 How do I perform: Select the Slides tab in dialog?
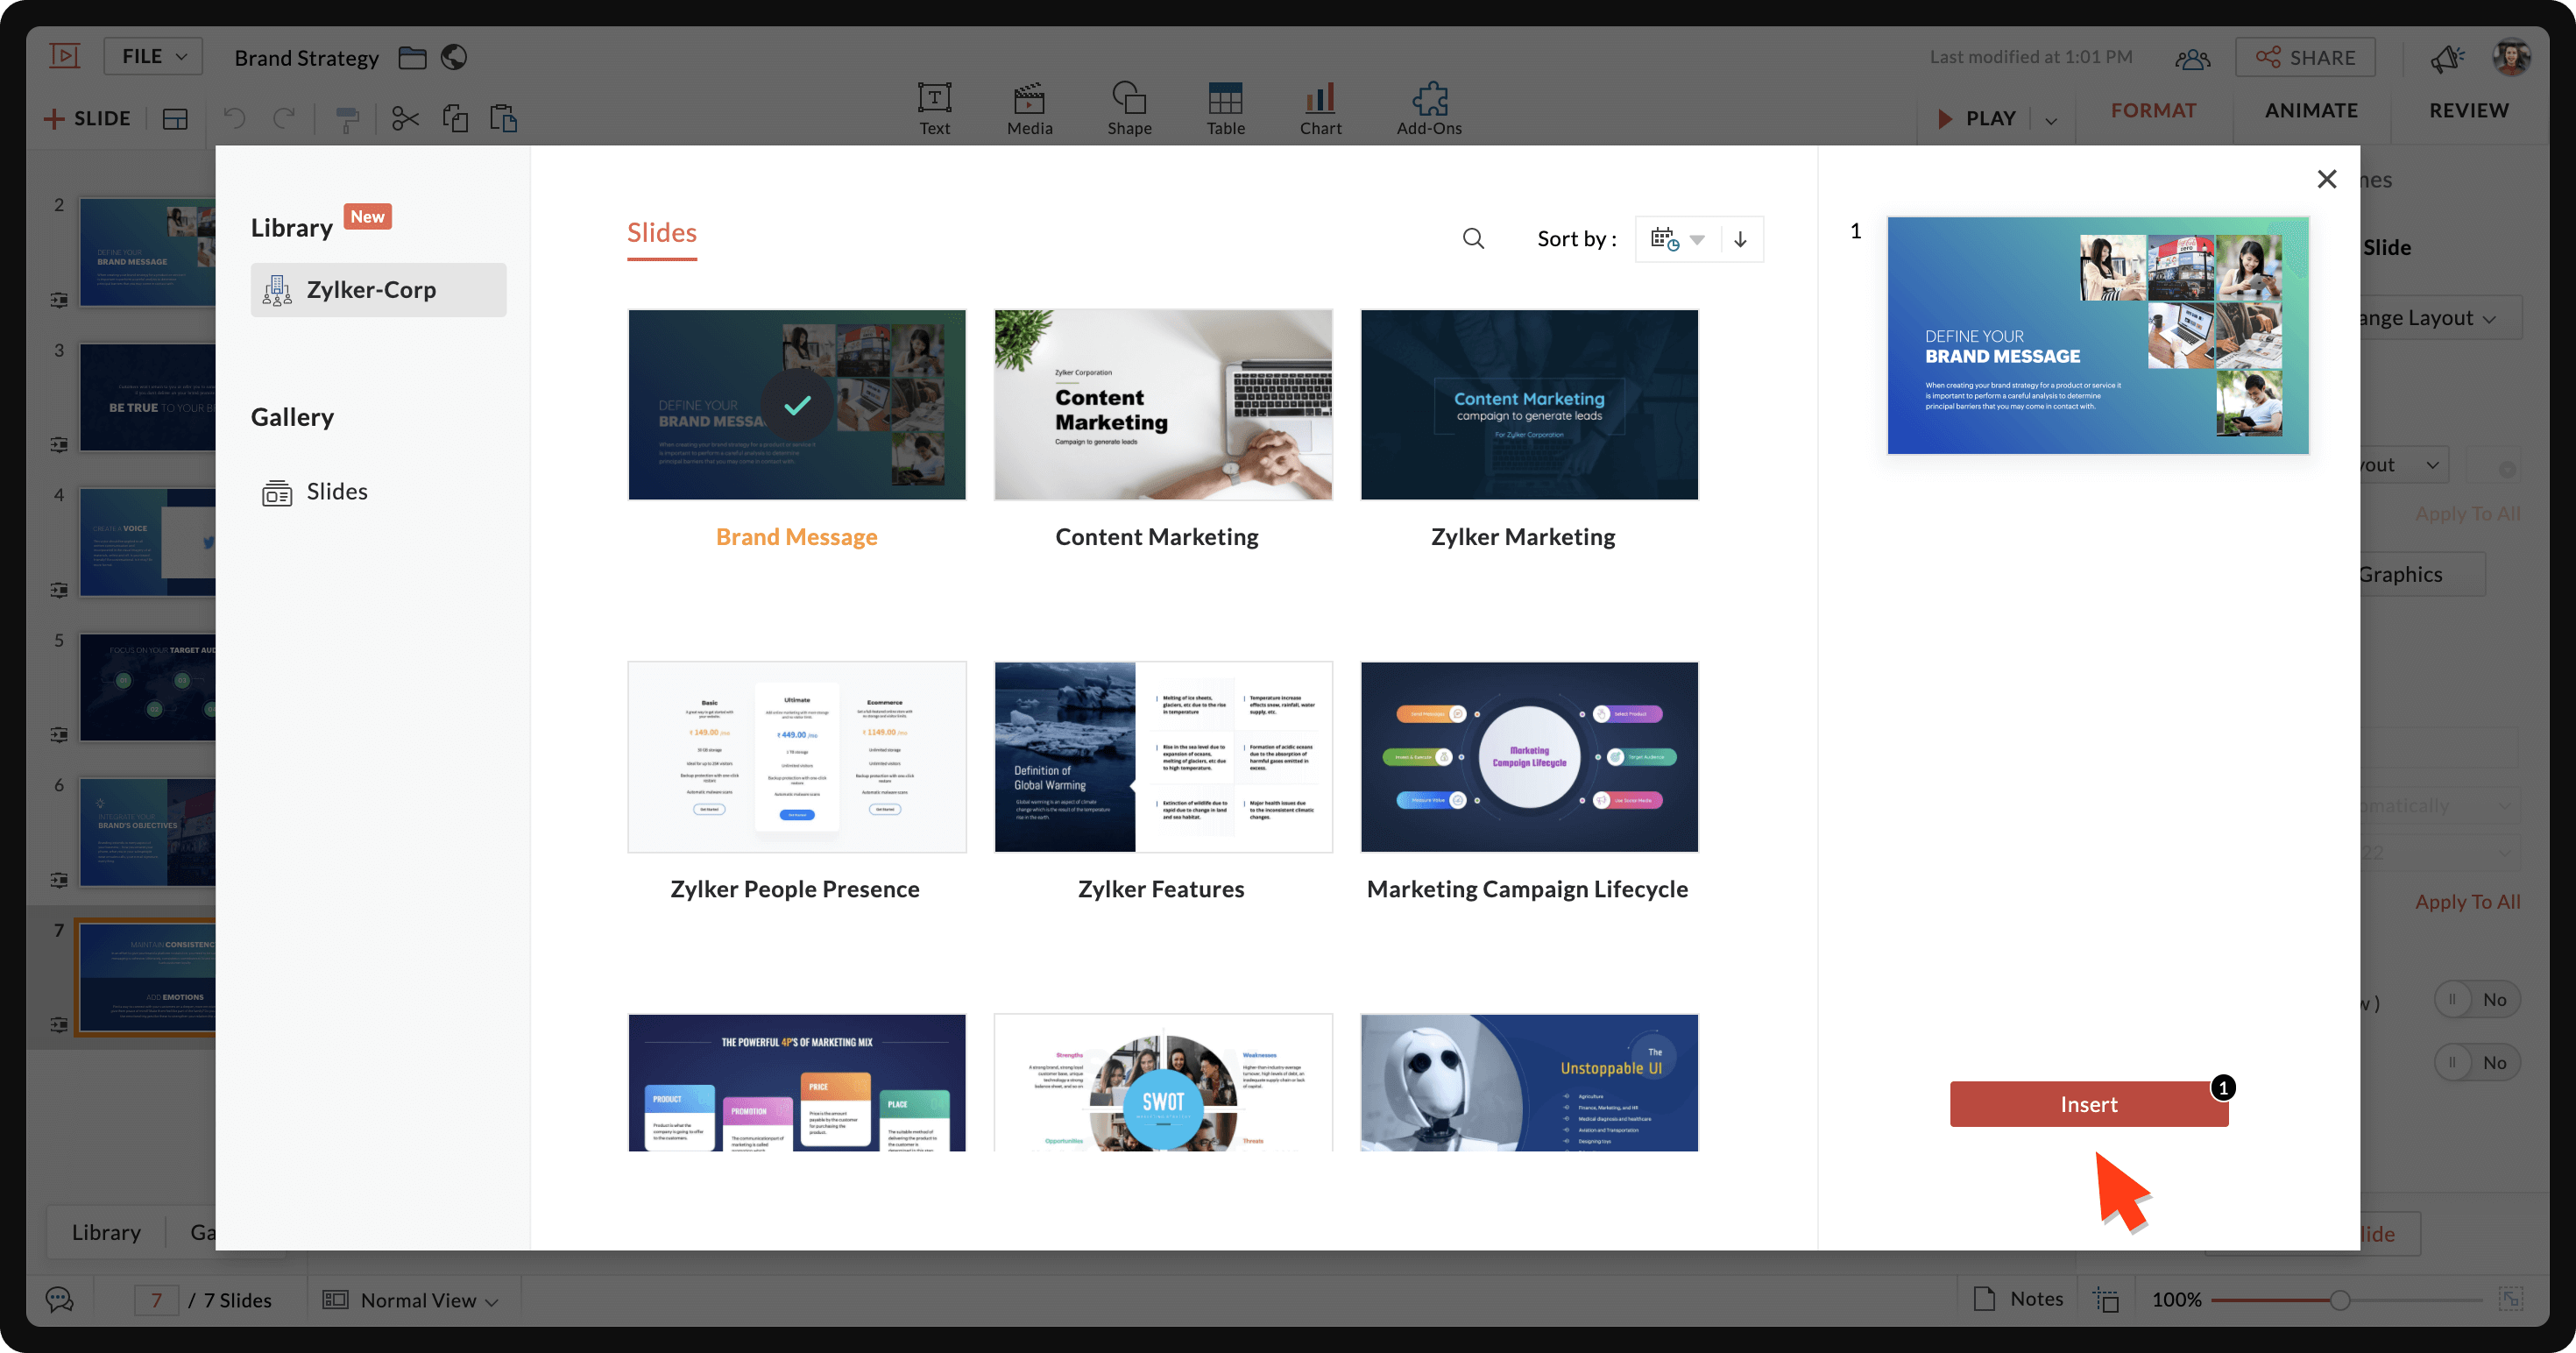tap(661, 233)
